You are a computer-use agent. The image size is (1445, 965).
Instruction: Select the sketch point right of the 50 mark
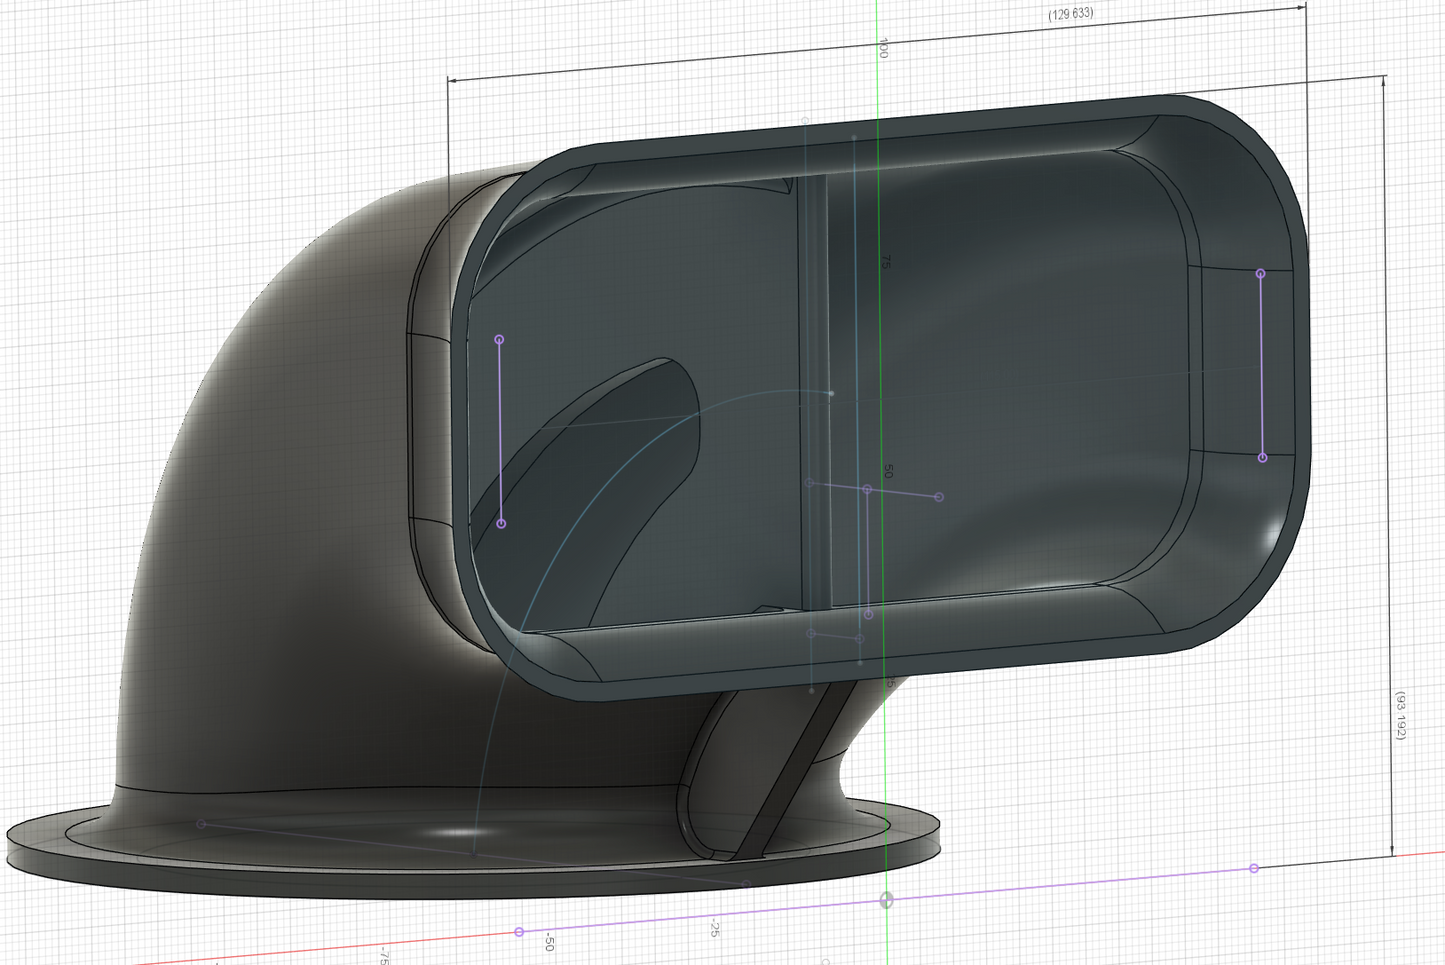(x=938, y=496)
